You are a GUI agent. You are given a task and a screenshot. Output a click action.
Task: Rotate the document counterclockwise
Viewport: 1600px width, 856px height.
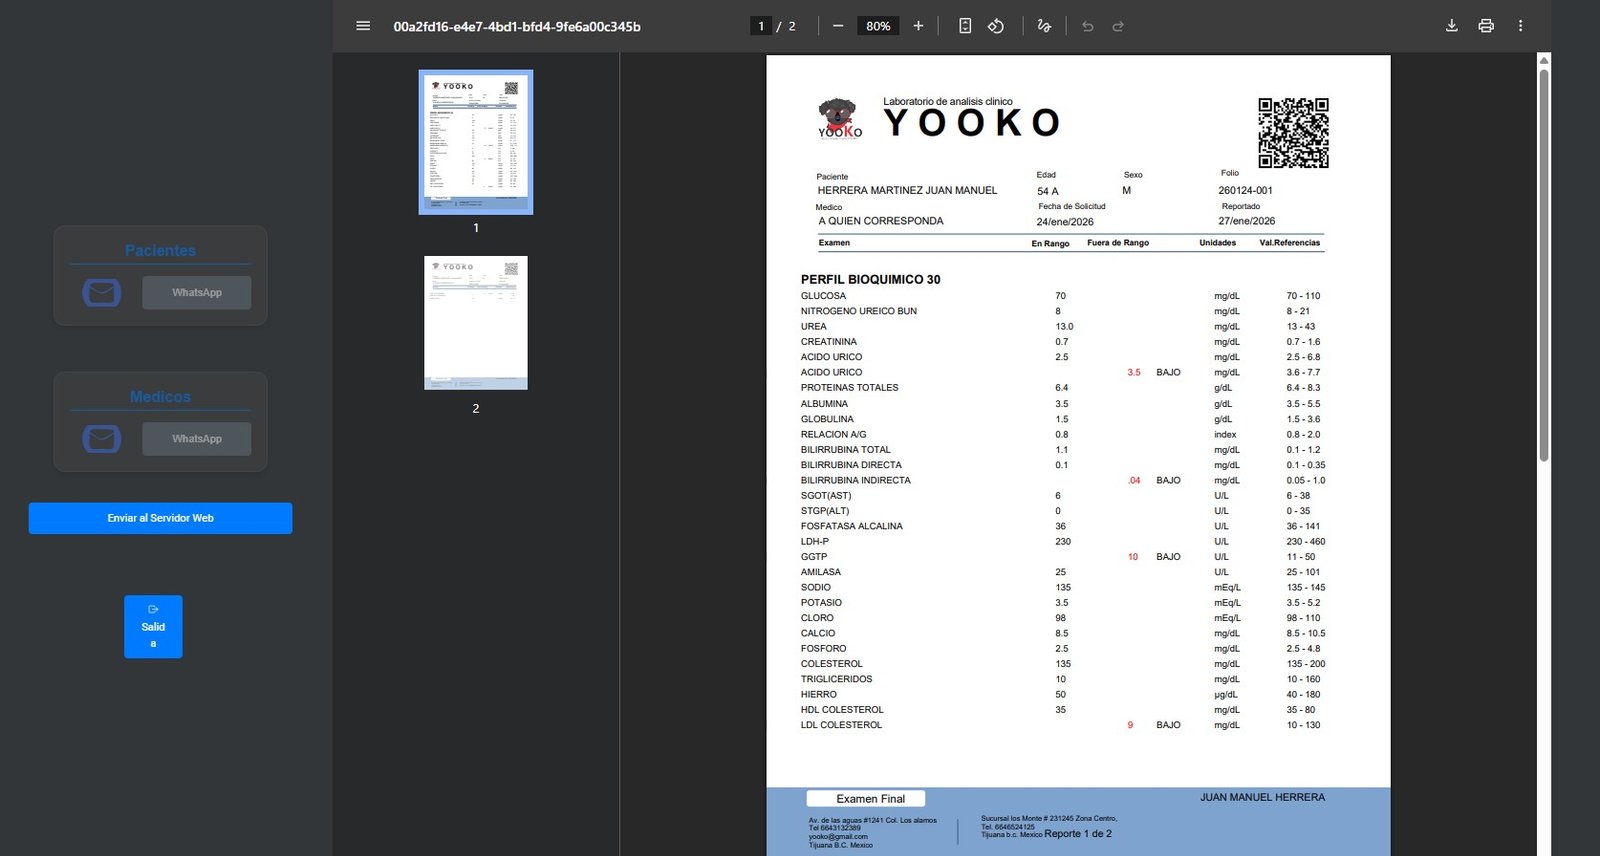(996, 26)
